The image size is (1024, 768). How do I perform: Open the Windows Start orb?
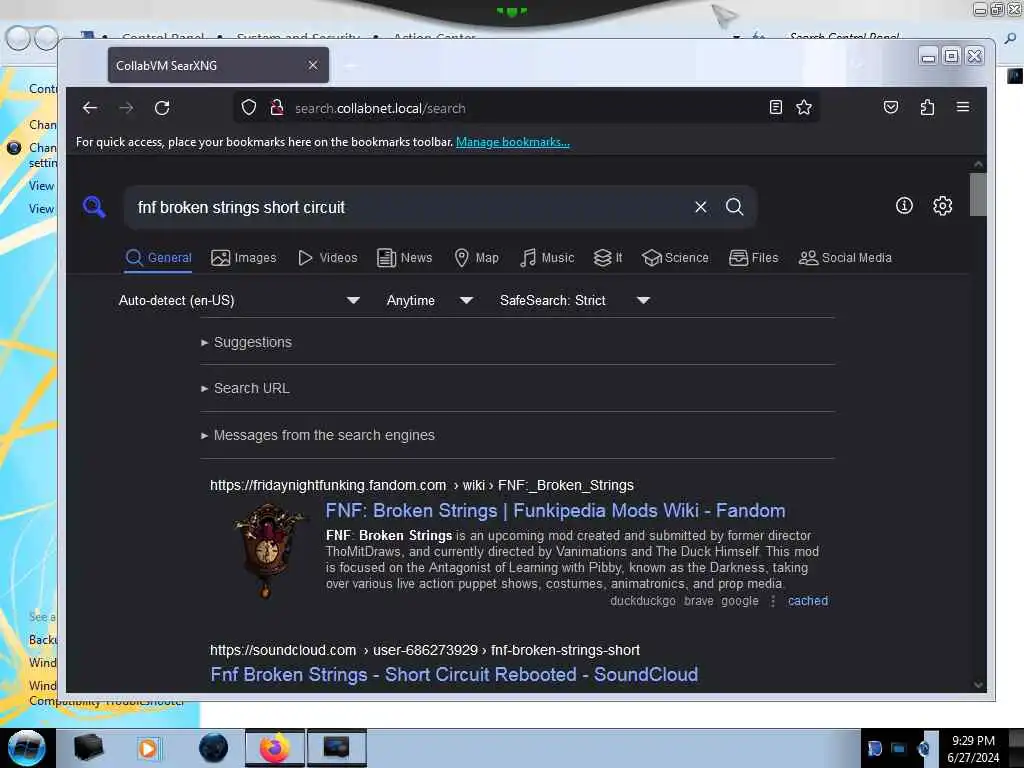tap(26, 748)
